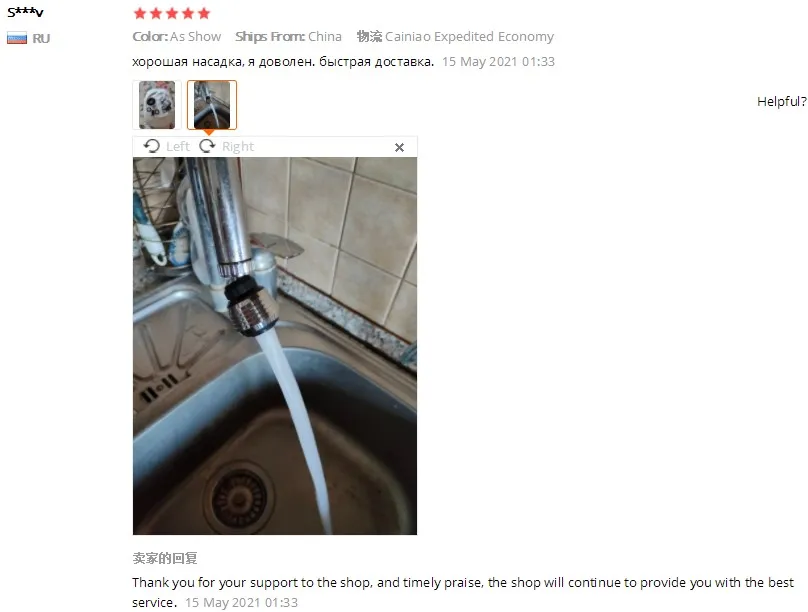Click the Russian flag icon
This screenshot has height=612, width=808.
pos(16,39)
